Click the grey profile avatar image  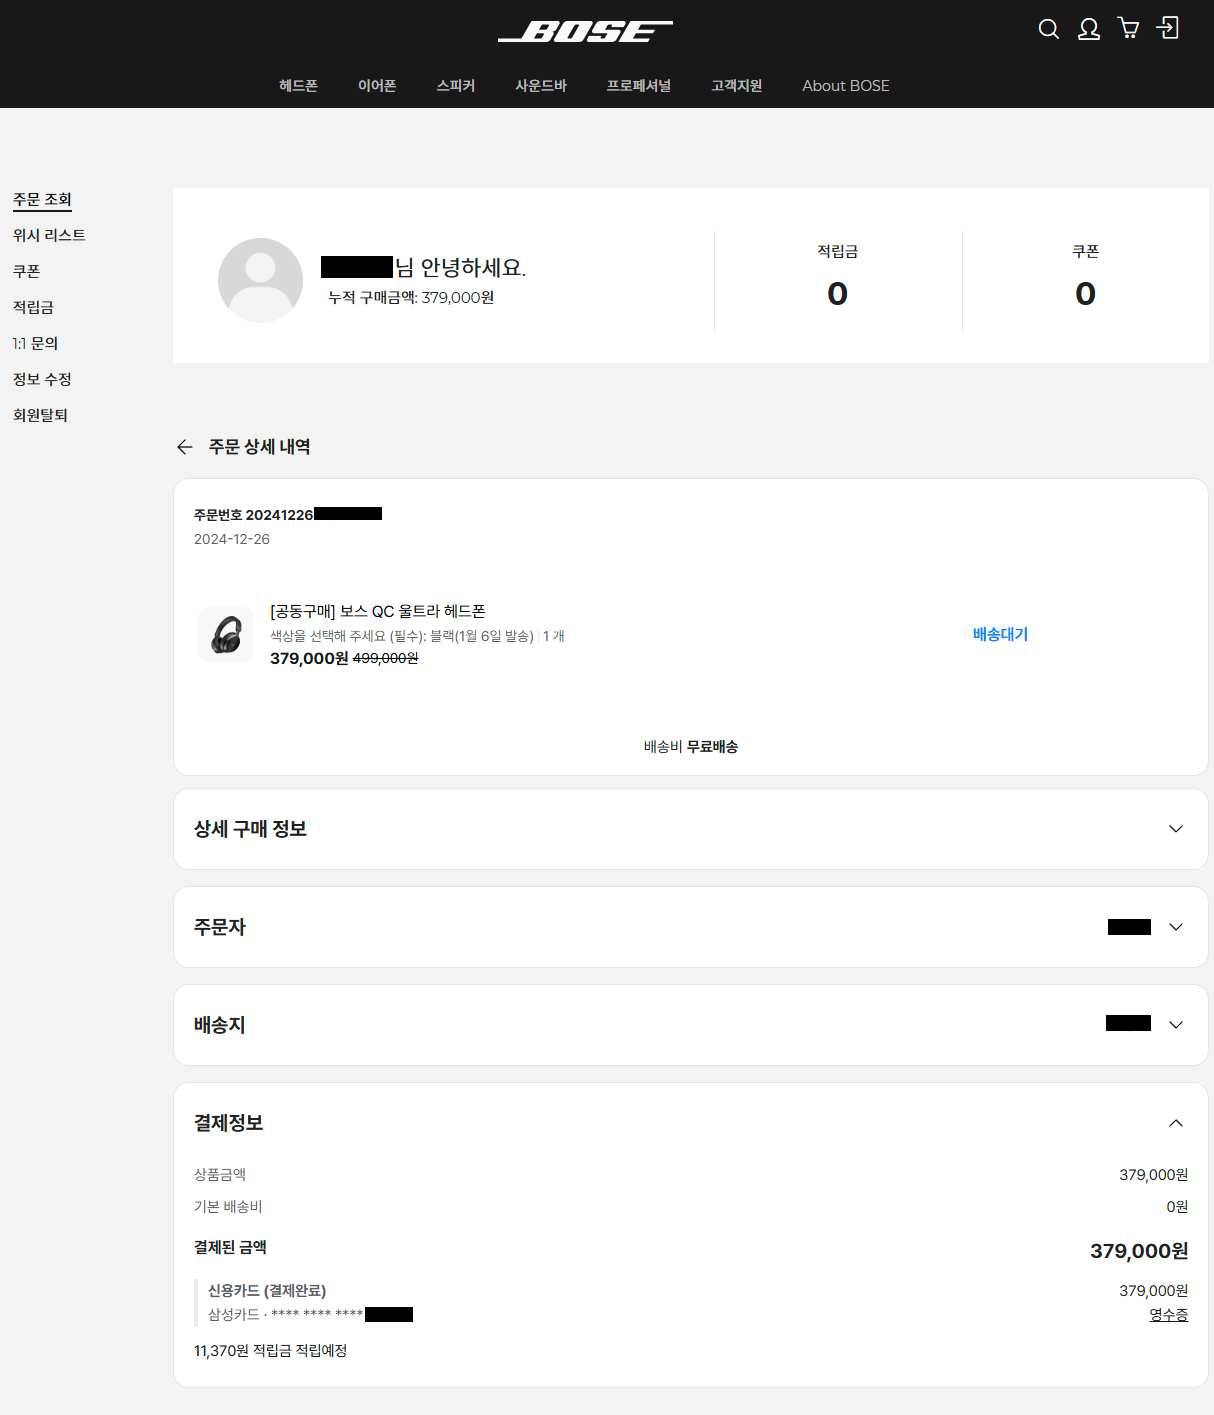click(x=260, y=280)
